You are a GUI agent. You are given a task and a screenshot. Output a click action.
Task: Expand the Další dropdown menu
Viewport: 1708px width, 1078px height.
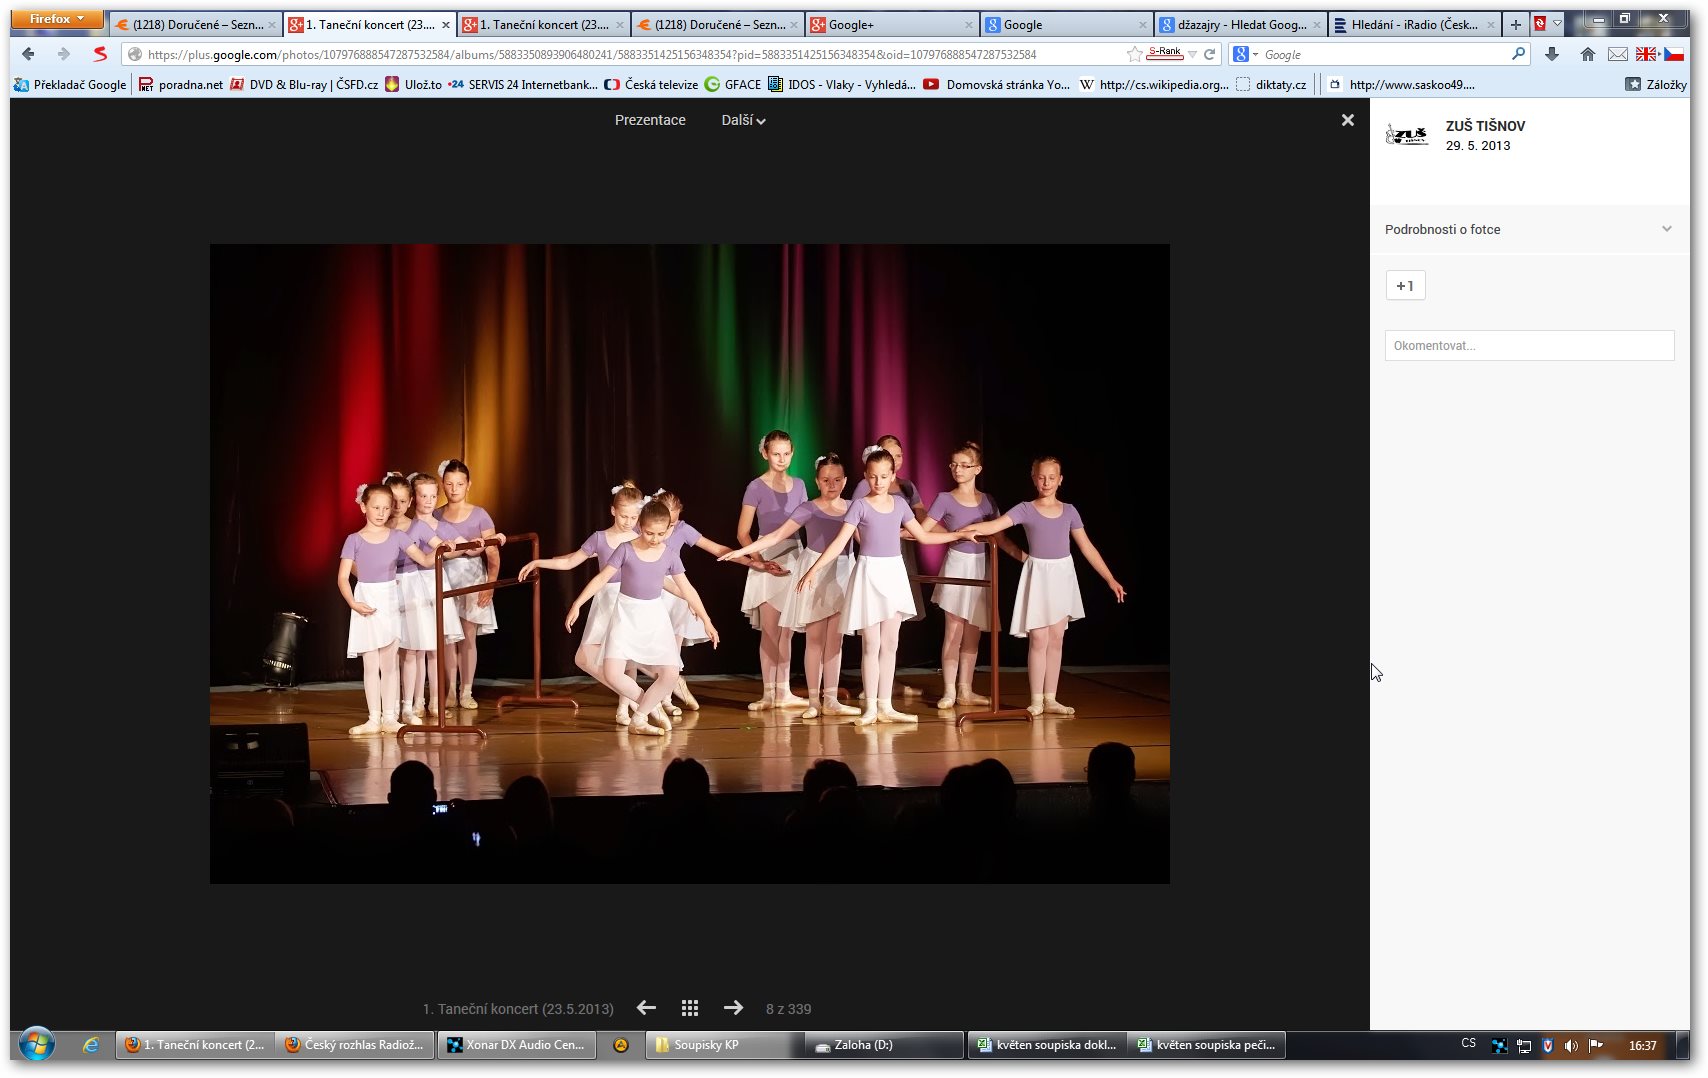743,120
